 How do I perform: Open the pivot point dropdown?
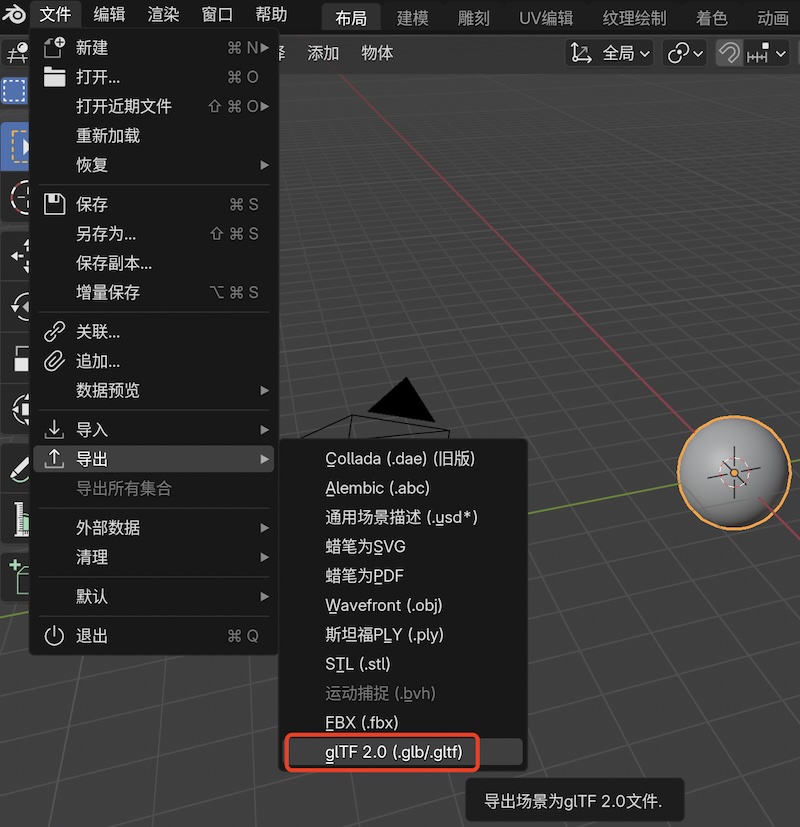685,53
